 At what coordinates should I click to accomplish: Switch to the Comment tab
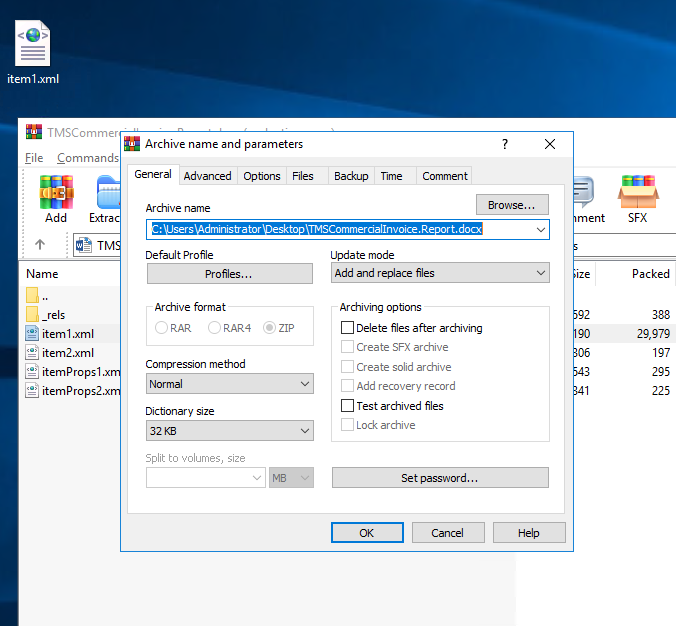click(x=445, y=176)
